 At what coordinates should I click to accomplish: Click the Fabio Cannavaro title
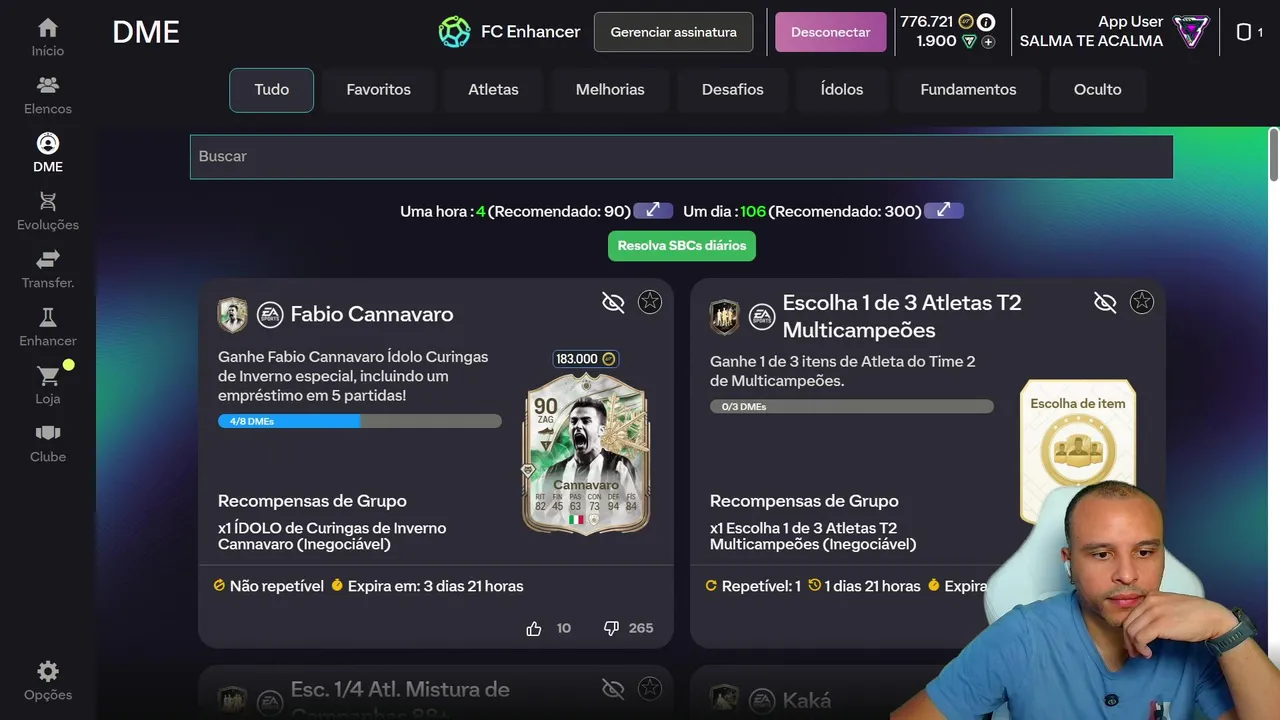[x=372, y=314]
